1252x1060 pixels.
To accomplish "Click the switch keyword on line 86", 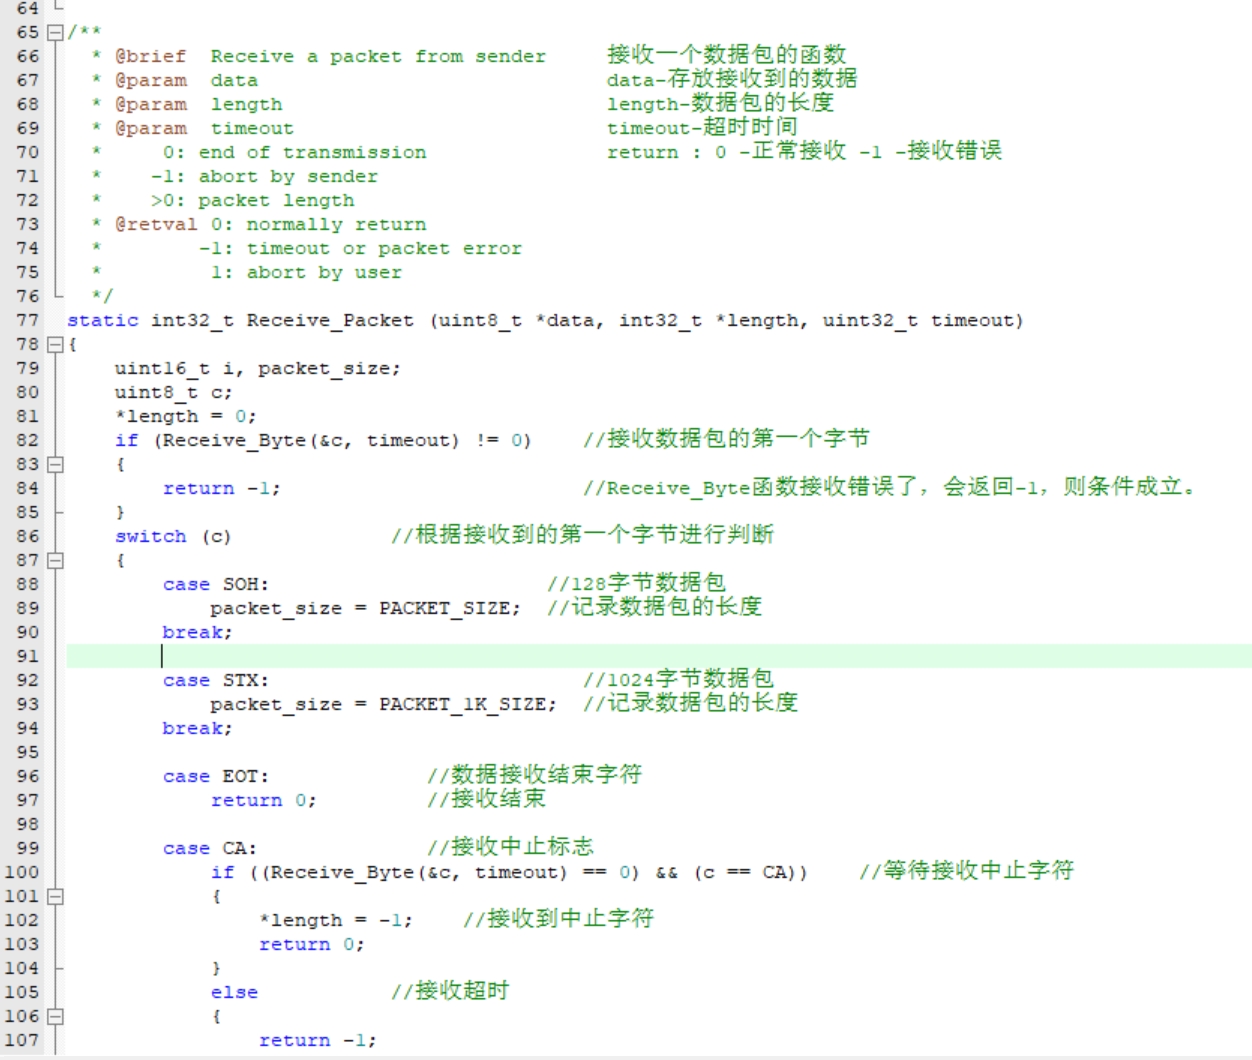I will pos(151,536).
